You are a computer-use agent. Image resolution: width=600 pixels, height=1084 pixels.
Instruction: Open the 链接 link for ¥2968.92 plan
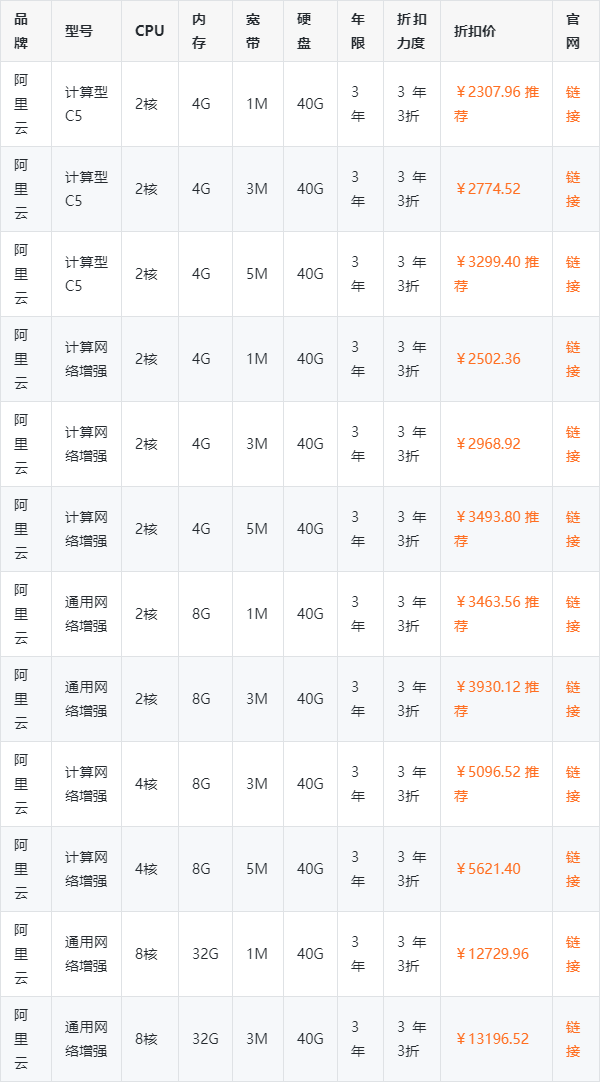click(x=573, y=444)
